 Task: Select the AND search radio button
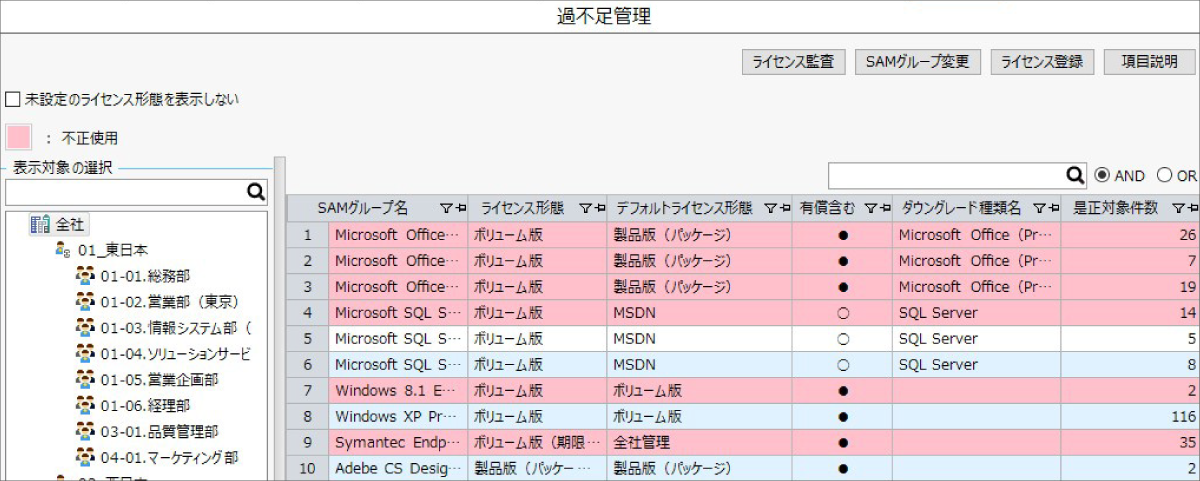point(1103,175)
